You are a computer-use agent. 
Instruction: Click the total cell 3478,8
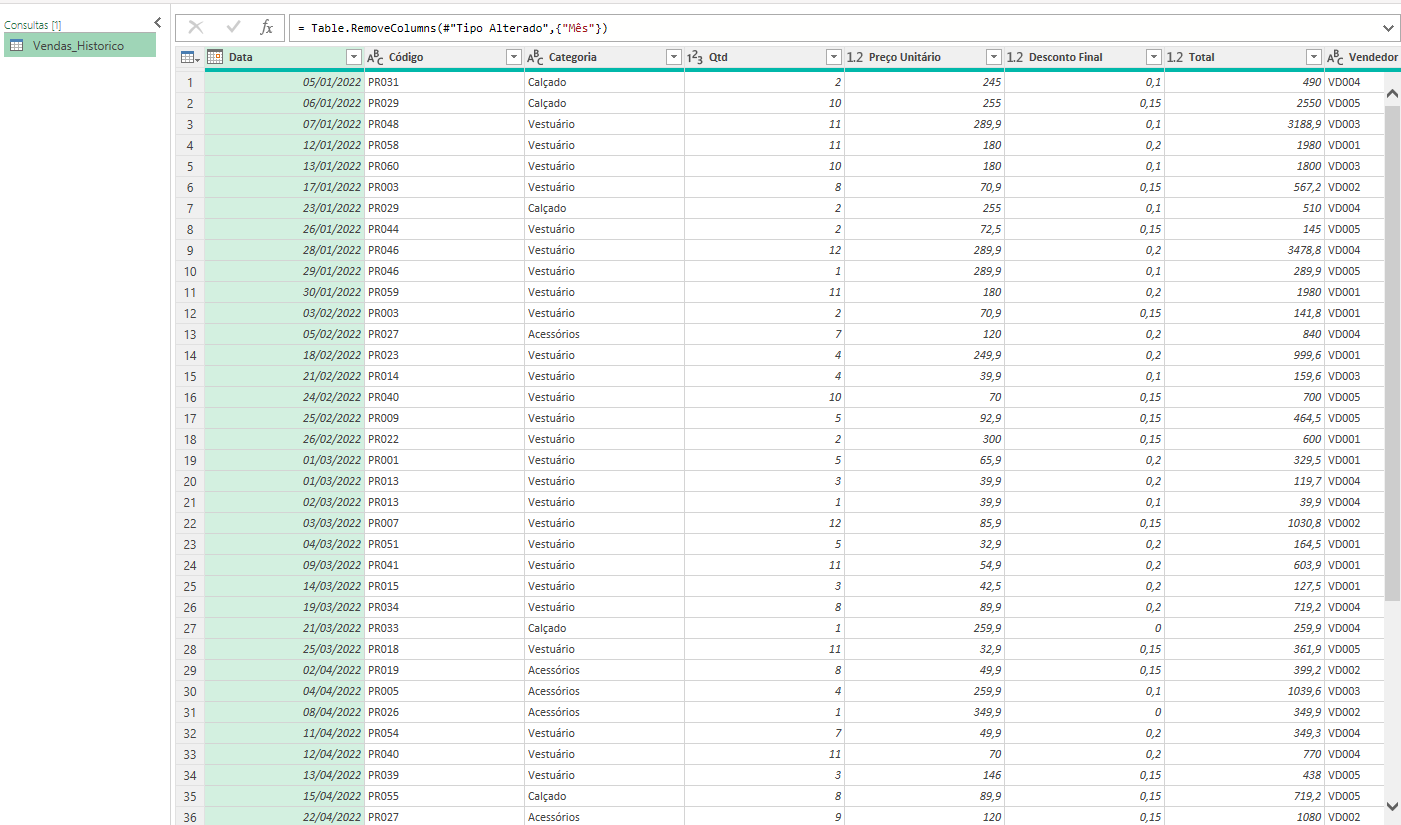pyautogui.click(x=1244, y=250)
